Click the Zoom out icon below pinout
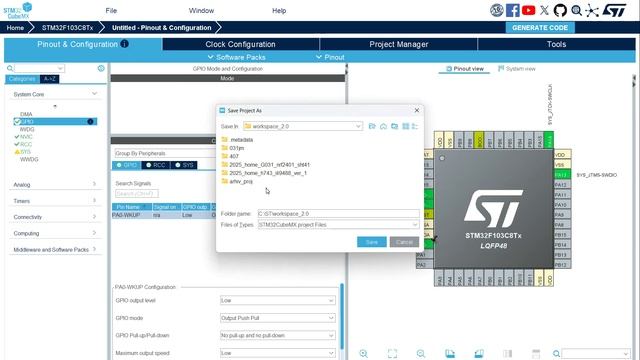Viewport: 640px width, 360px height. pyautogui.click(x=421, y=353)
